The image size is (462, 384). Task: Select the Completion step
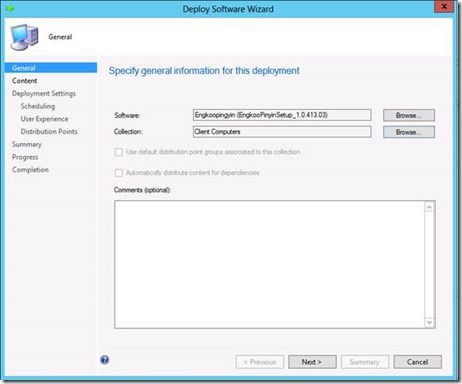click(30, 170)
